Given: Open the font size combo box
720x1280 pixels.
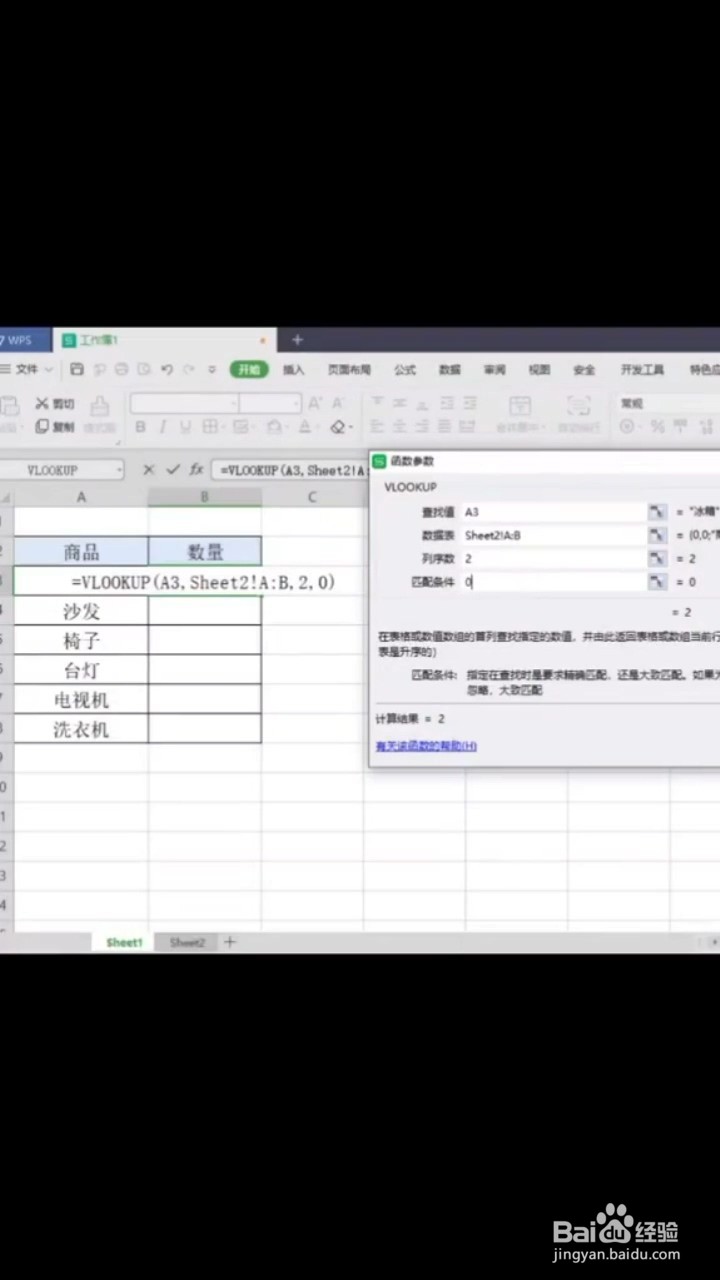Looking at the screenshot, I should [x=270, y=403].
